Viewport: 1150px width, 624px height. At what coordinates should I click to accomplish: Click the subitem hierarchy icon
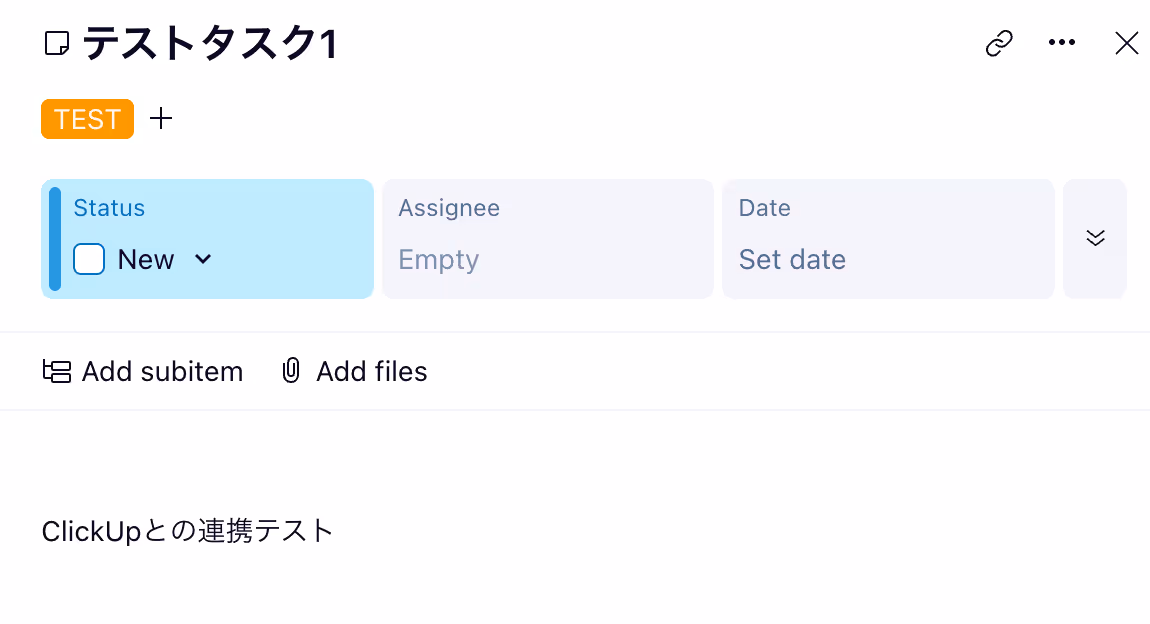tap(56, 371)
